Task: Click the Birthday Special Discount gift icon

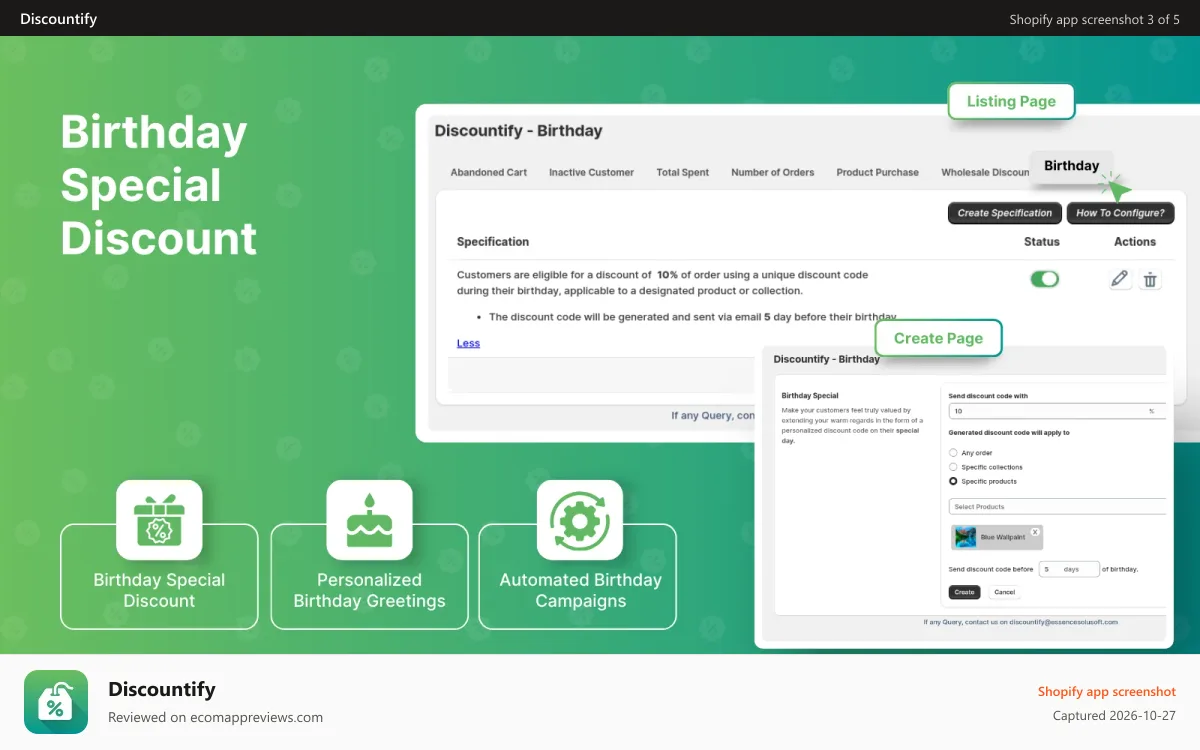Action: (159, 520)
